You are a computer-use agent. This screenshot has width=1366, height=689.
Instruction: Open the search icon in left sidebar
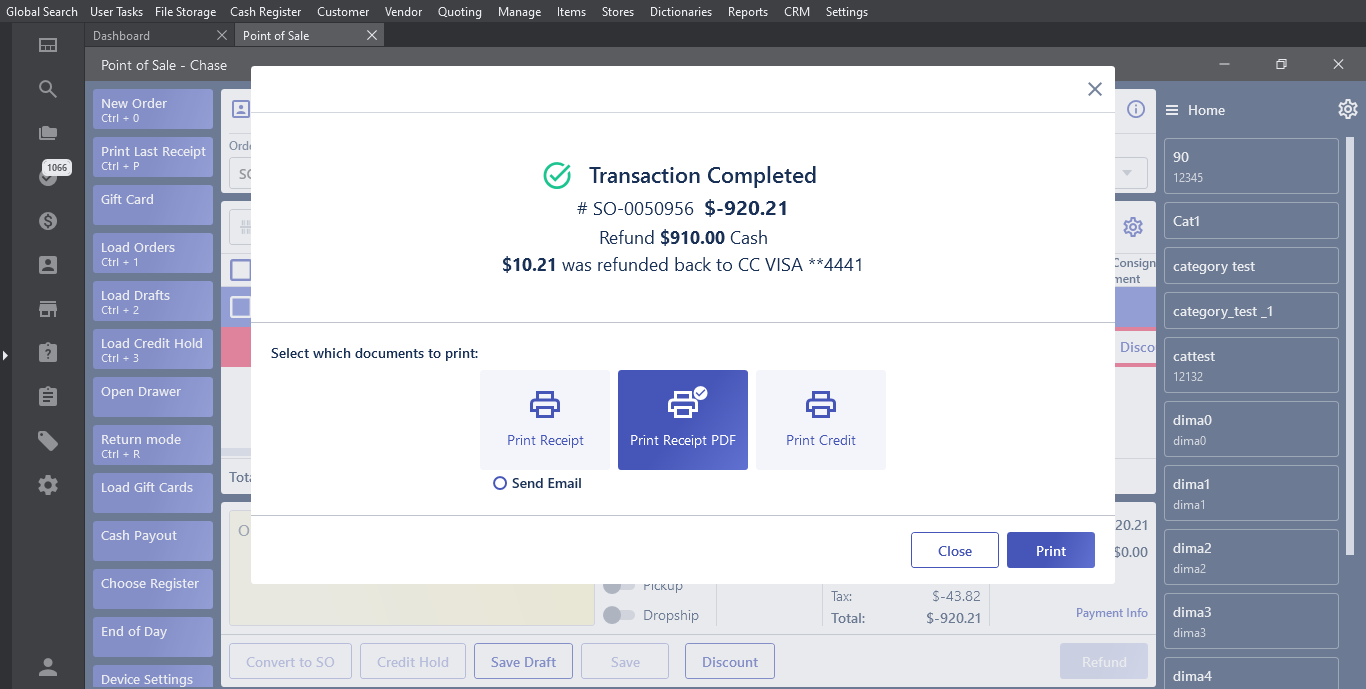[48, 89]
